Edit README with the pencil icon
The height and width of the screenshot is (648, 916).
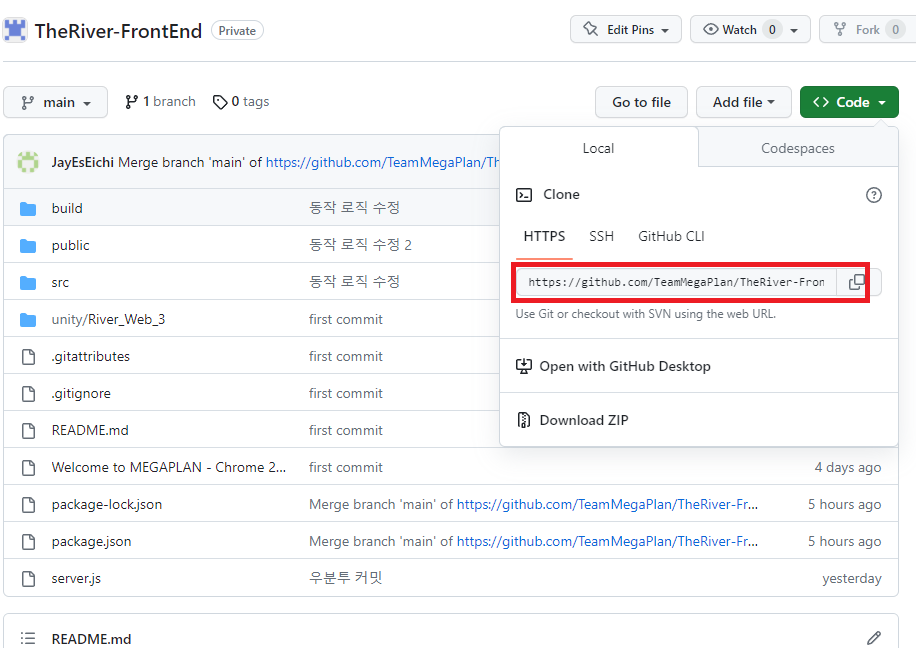point(873,638)
